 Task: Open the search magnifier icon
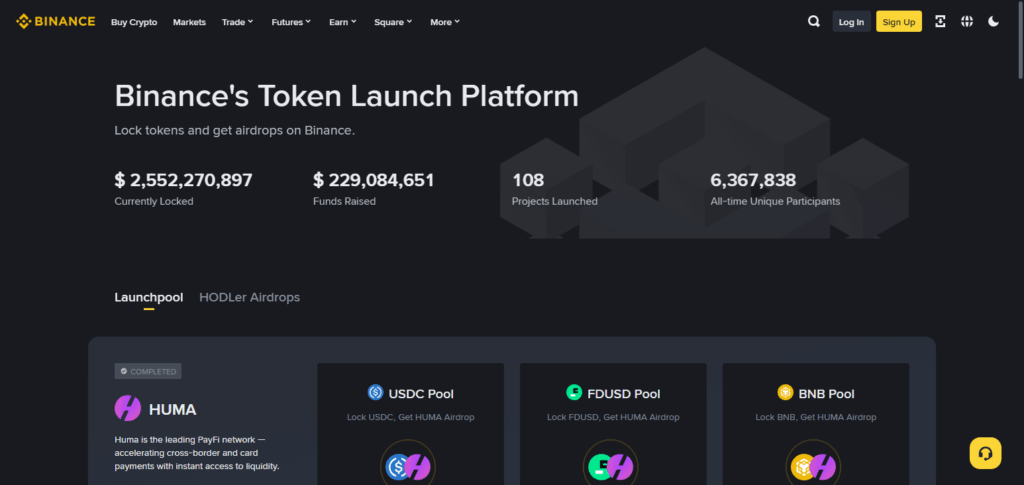point(813,22)
